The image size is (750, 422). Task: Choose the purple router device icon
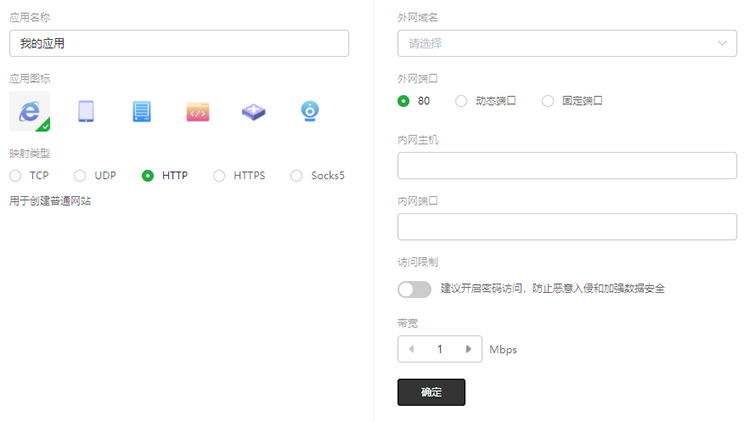pos(254,111)
